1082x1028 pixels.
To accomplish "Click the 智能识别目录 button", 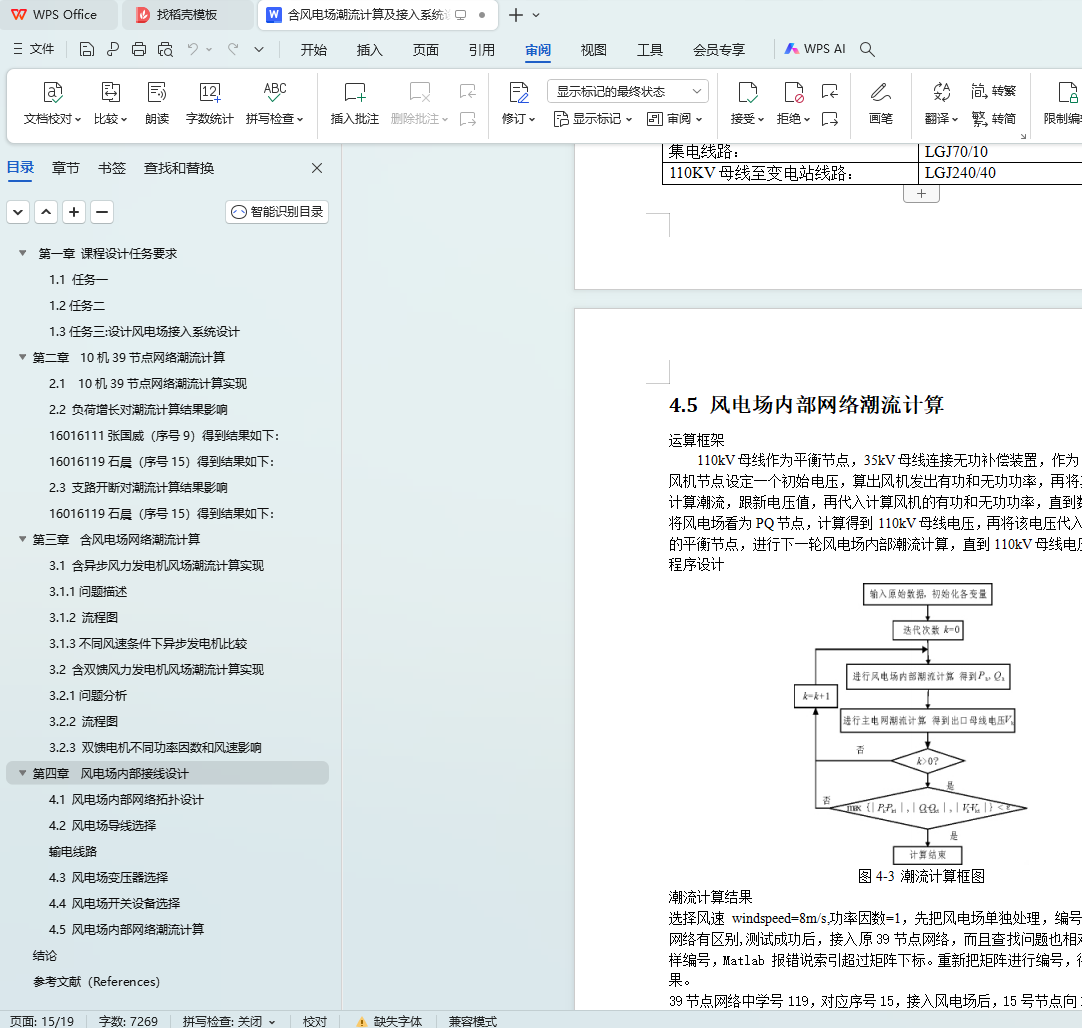I will coord(277,212).
